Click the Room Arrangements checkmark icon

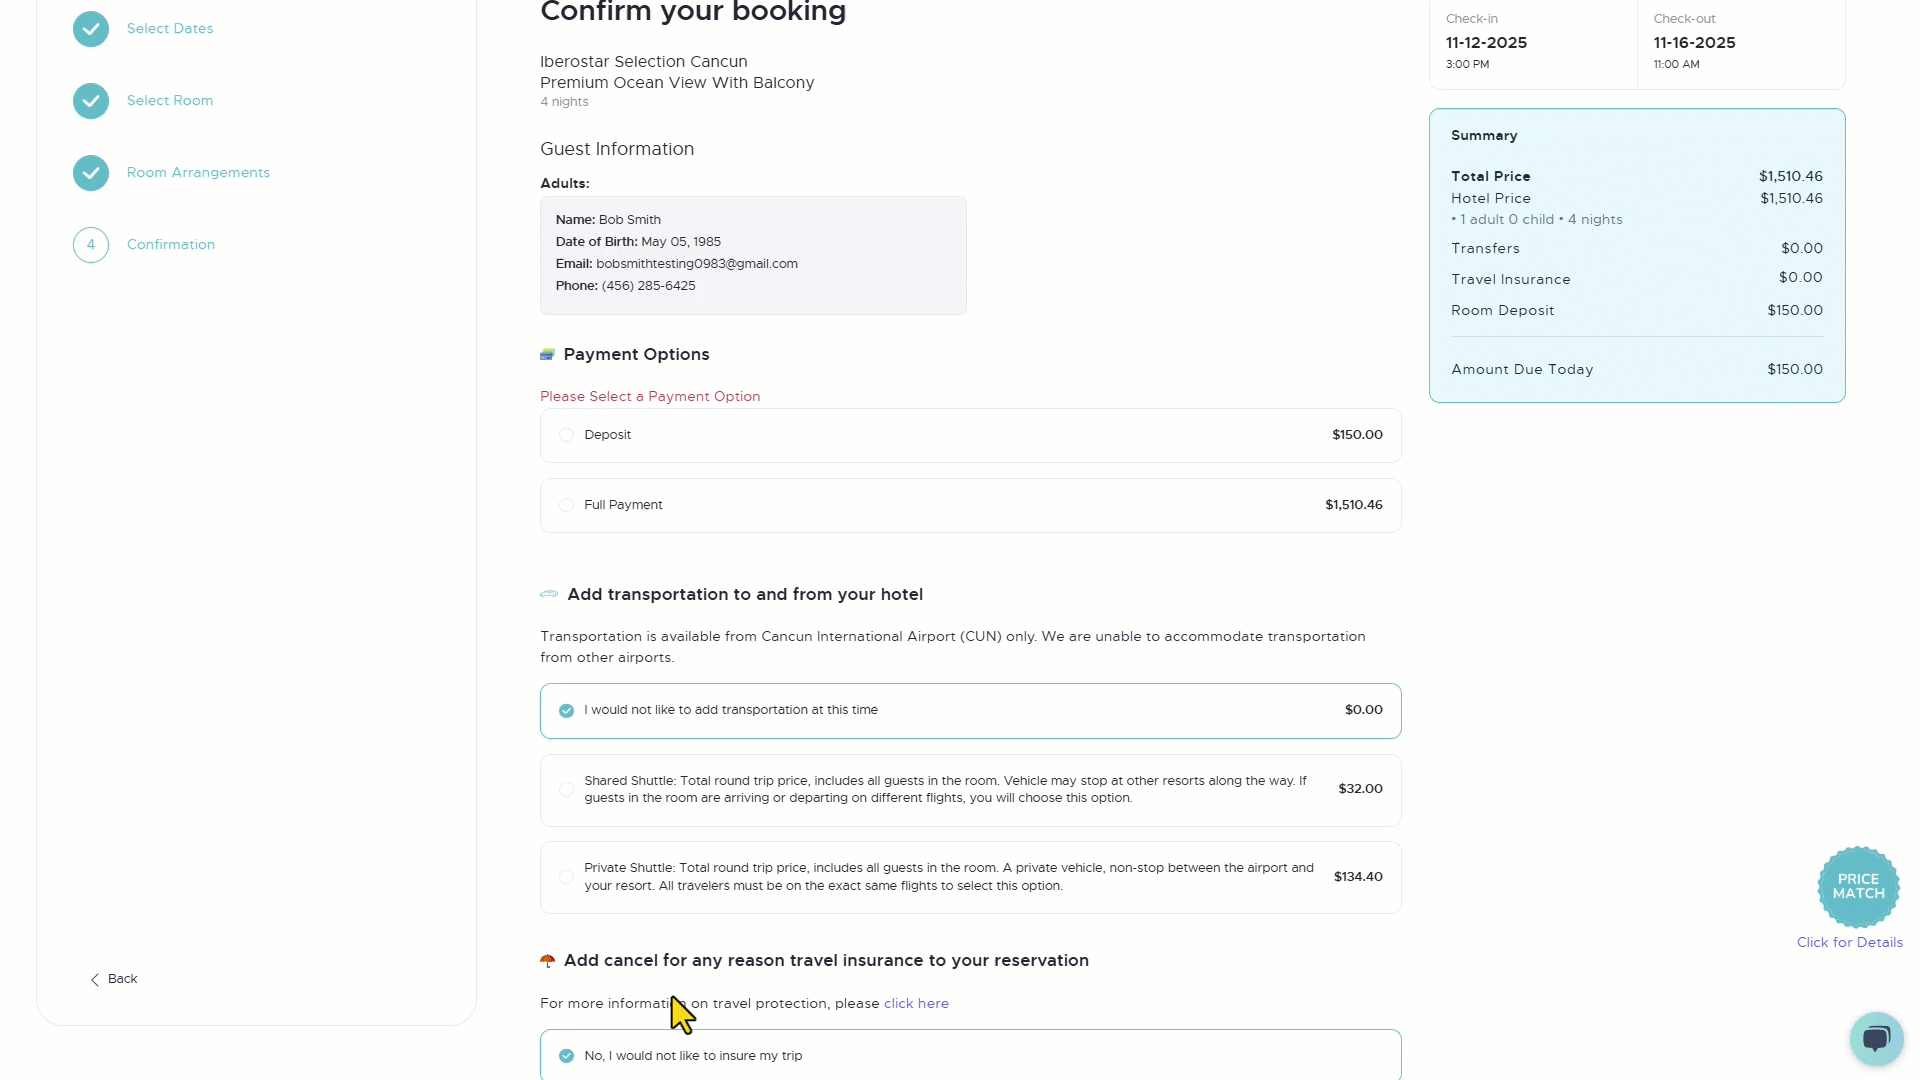tap(91, 173)
